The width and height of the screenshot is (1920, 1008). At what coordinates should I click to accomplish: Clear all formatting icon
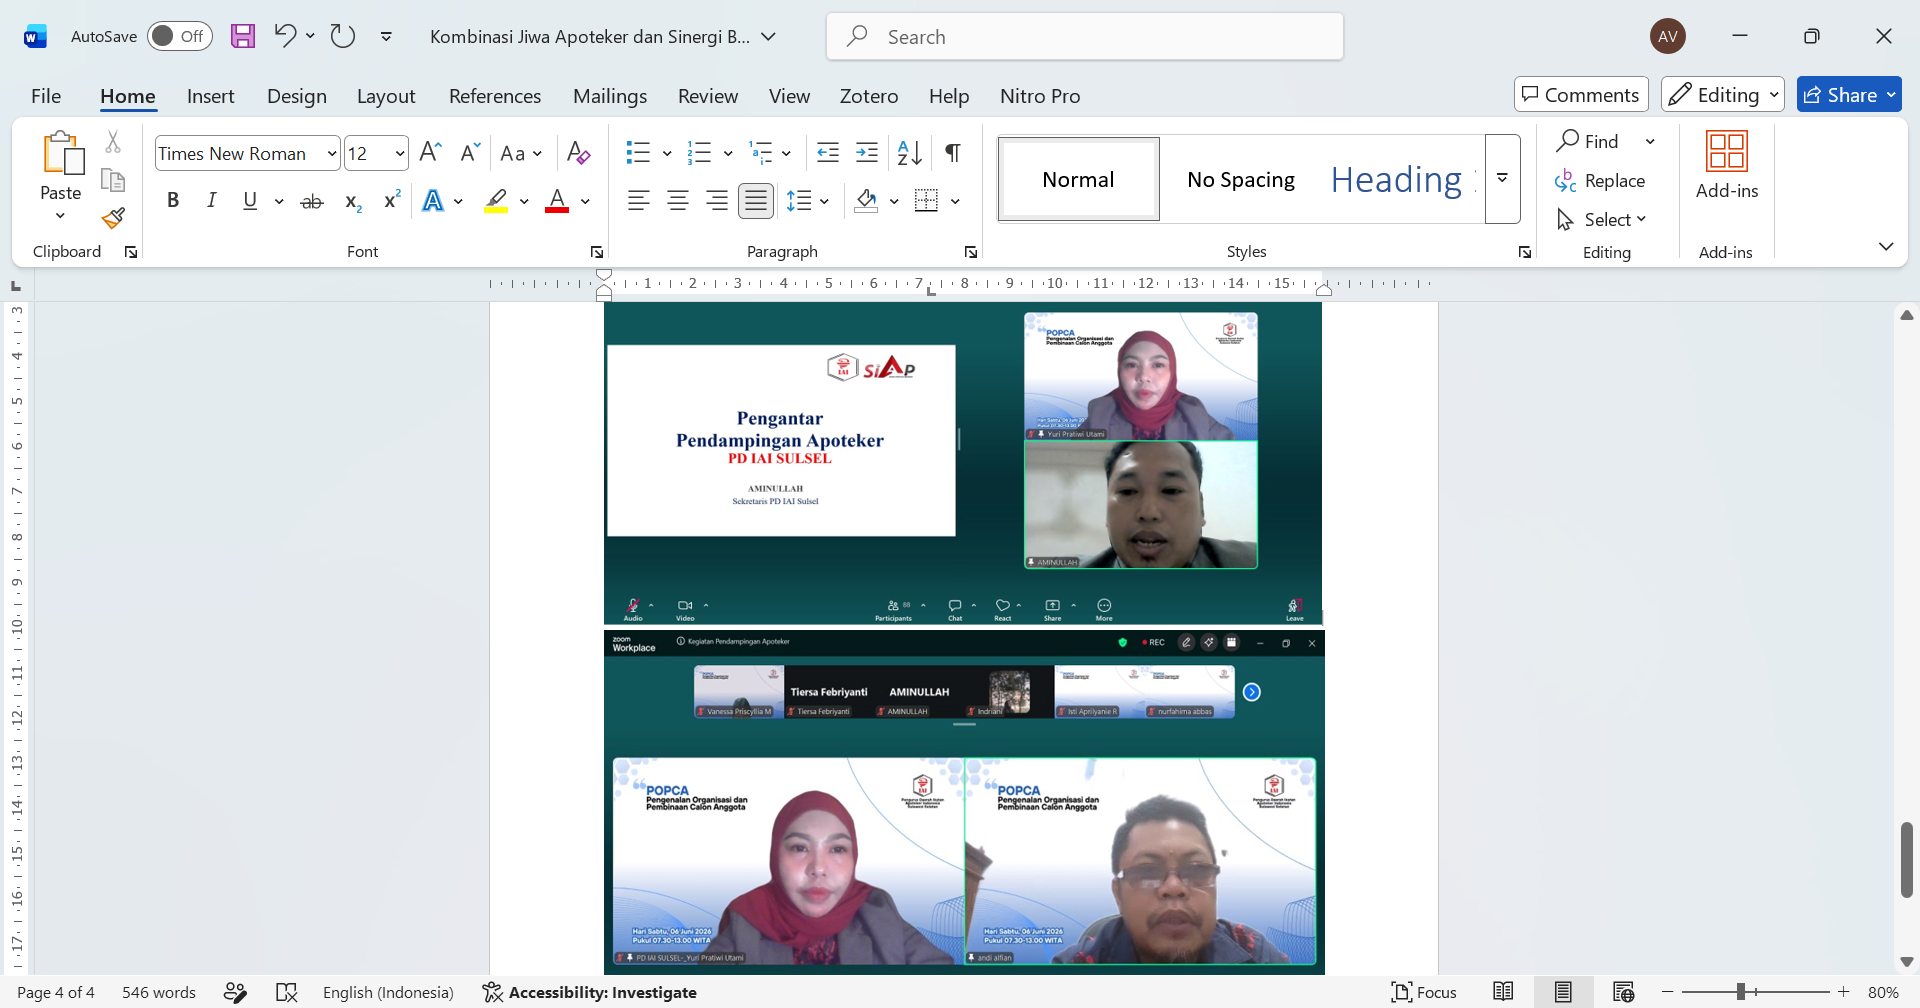(578, 153)
